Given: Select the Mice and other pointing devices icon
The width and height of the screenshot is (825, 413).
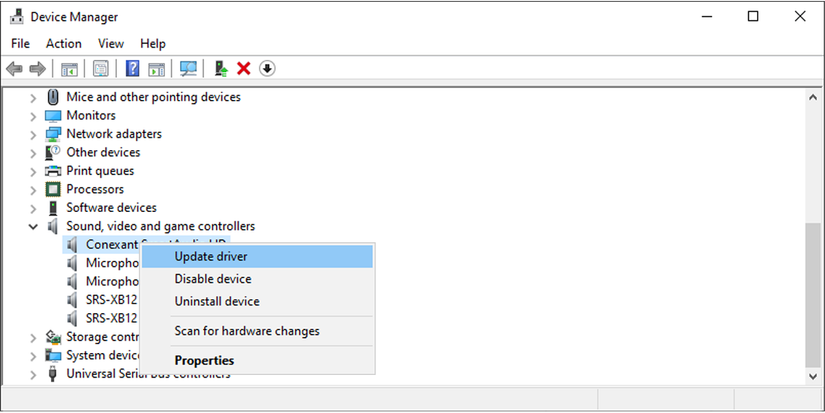Looking at the screenshot, I should (53, 97).
